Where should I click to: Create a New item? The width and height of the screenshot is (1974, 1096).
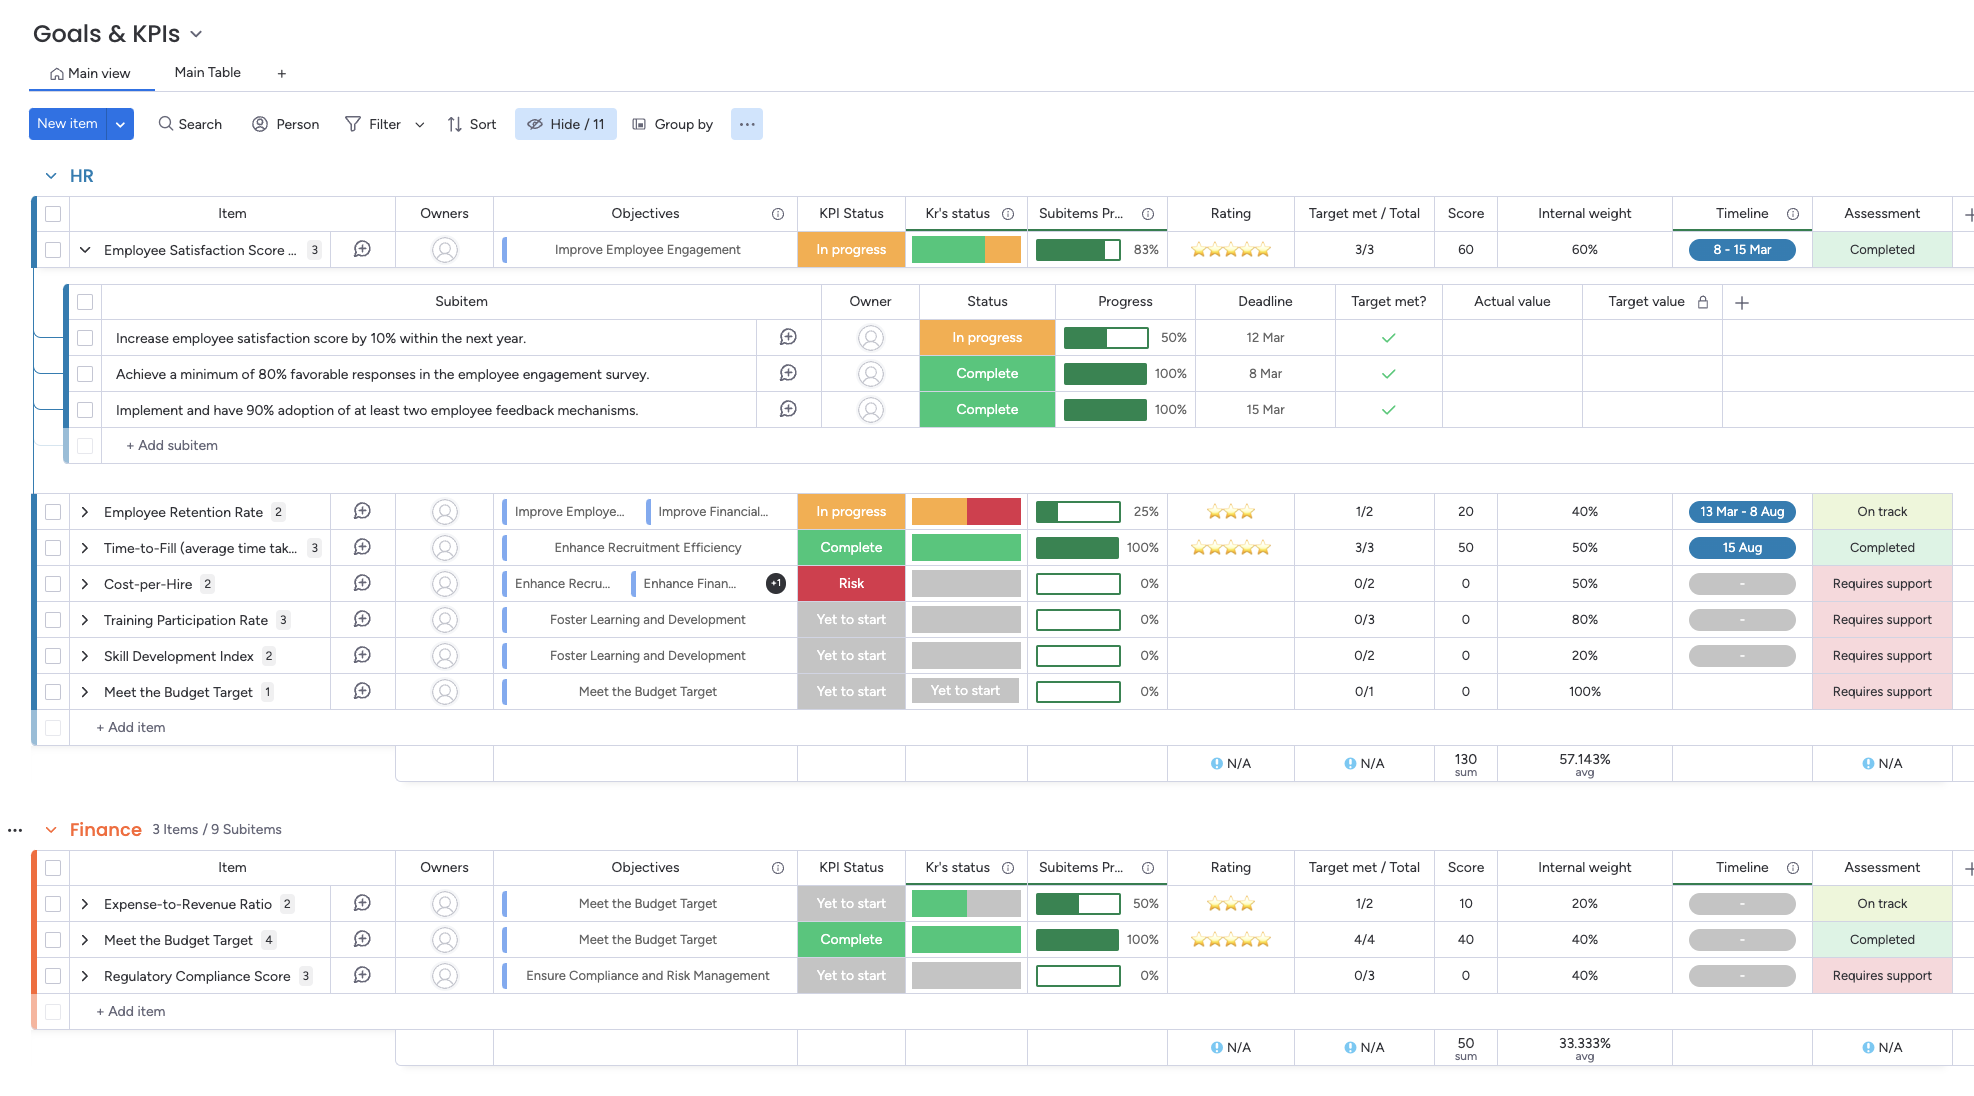tap(67, 123)
